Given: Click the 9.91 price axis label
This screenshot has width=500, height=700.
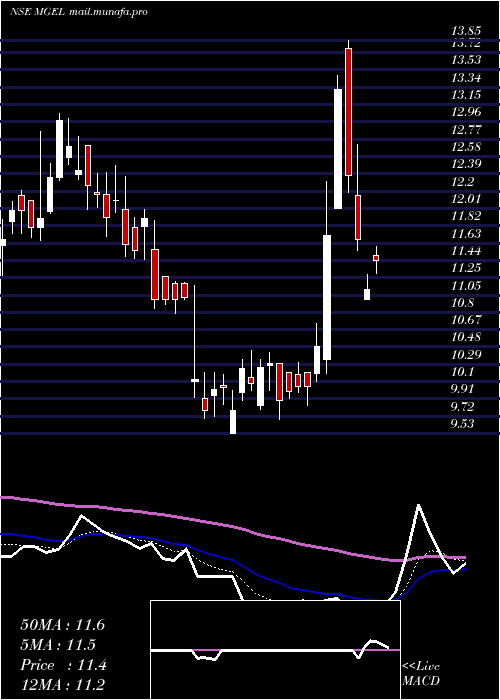Looking at the screenshot, I should tap(462, 389).
